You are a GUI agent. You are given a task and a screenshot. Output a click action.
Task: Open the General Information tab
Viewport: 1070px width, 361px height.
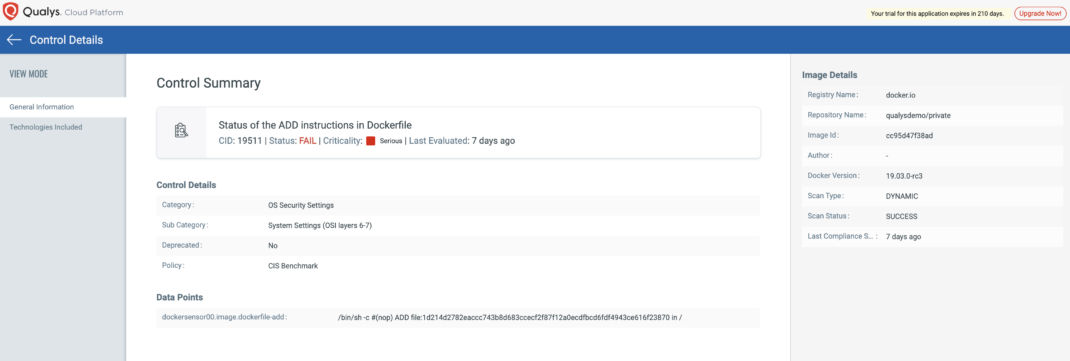[63, 107]
